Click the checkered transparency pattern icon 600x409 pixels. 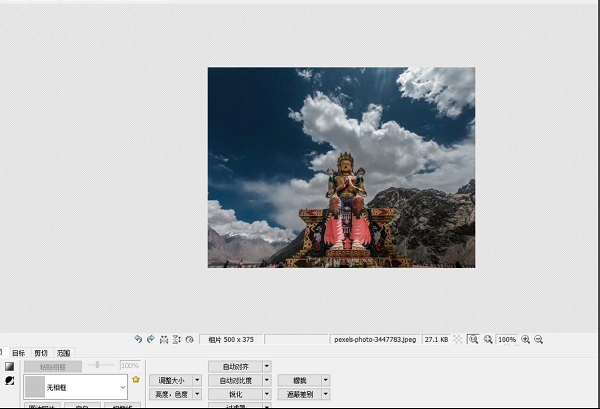[458, 339]
